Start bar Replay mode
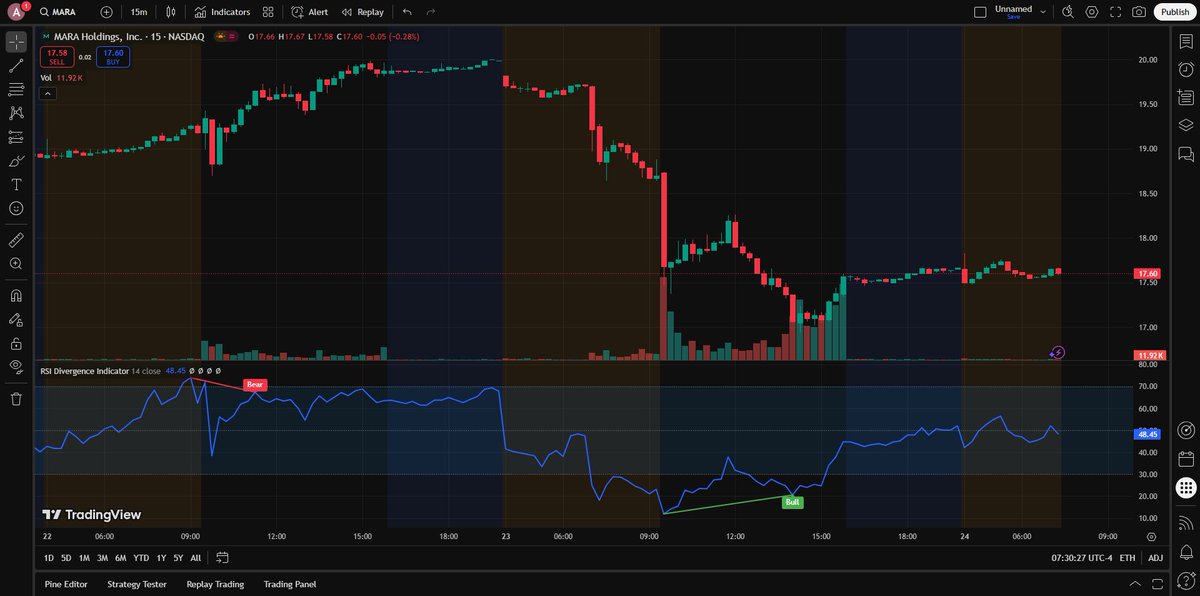1200x596 pixels. (x=362, y=12)
